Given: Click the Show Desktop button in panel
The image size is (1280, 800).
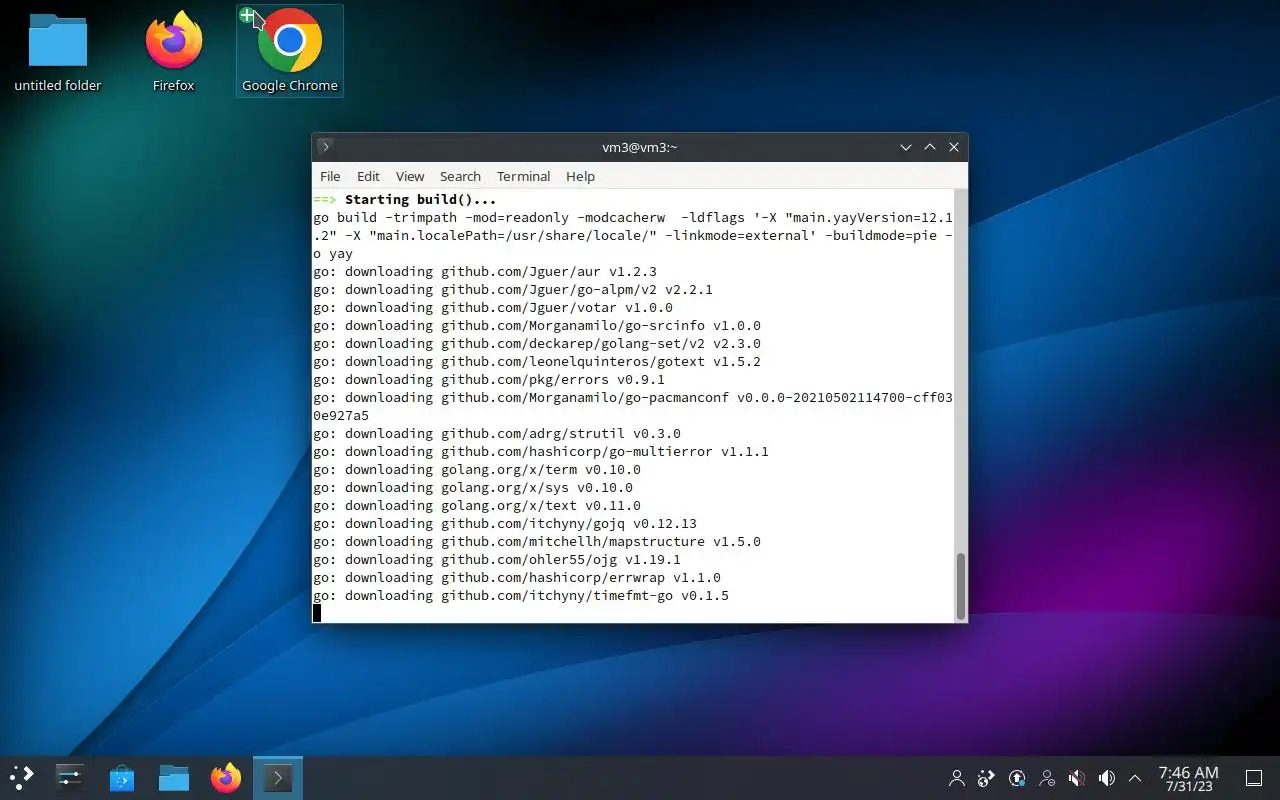Looking at the screenshot, I should (1254, 778).
